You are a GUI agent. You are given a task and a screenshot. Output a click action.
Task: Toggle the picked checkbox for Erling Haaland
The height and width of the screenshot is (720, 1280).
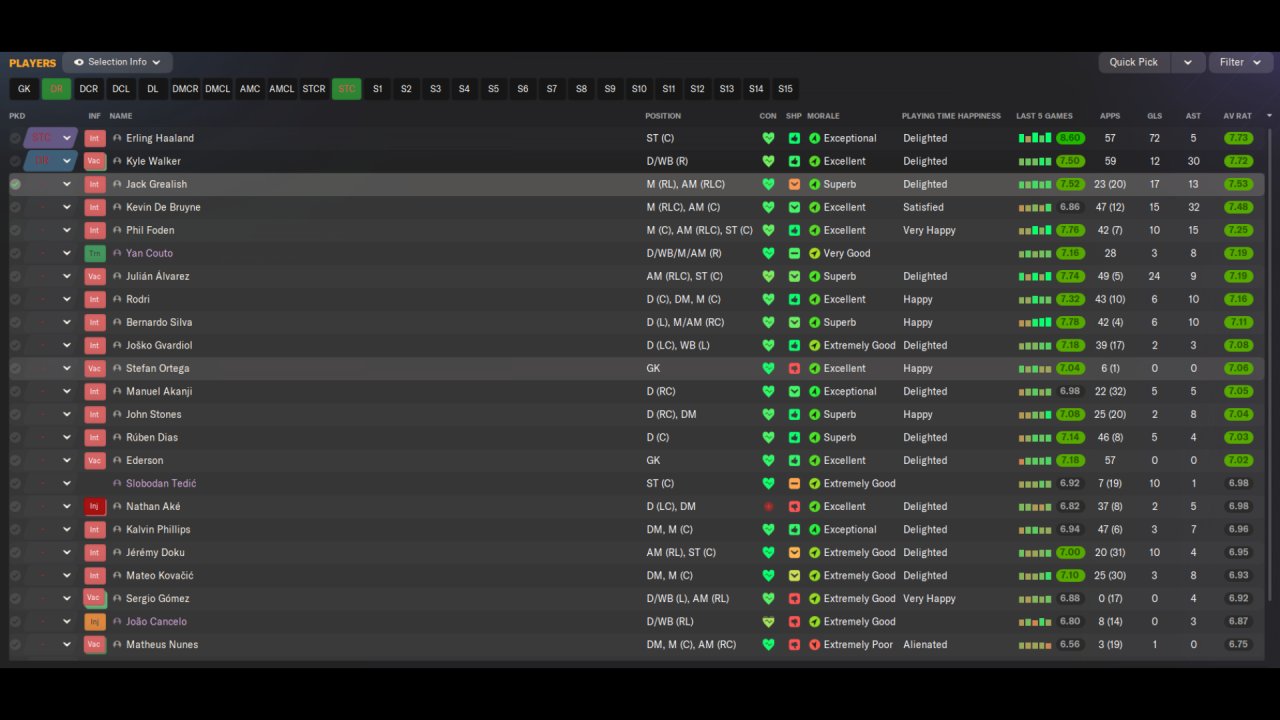click(x=15, y=138)
